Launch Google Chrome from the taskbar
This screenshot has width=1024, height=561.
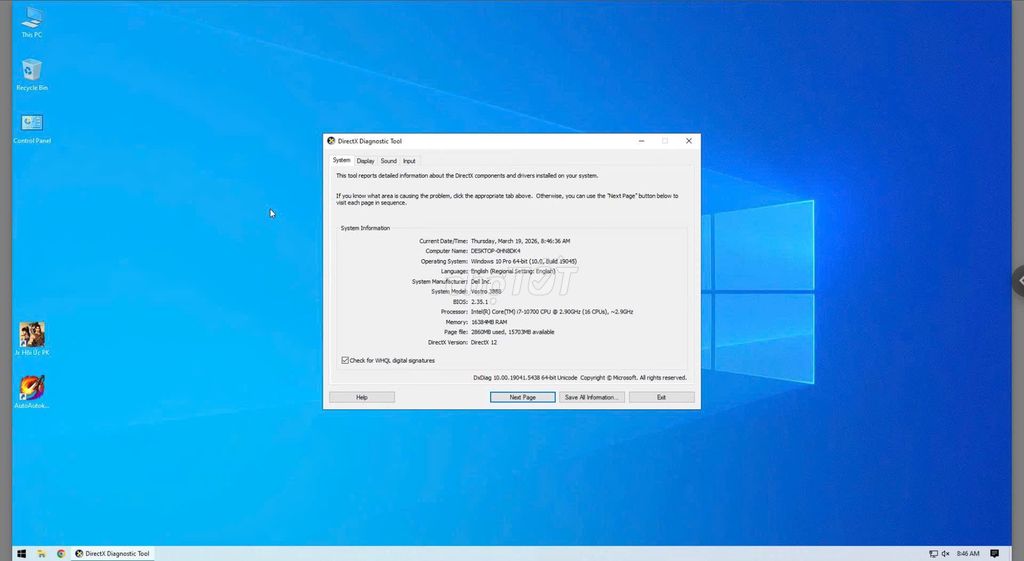click(x=61, y=553)
